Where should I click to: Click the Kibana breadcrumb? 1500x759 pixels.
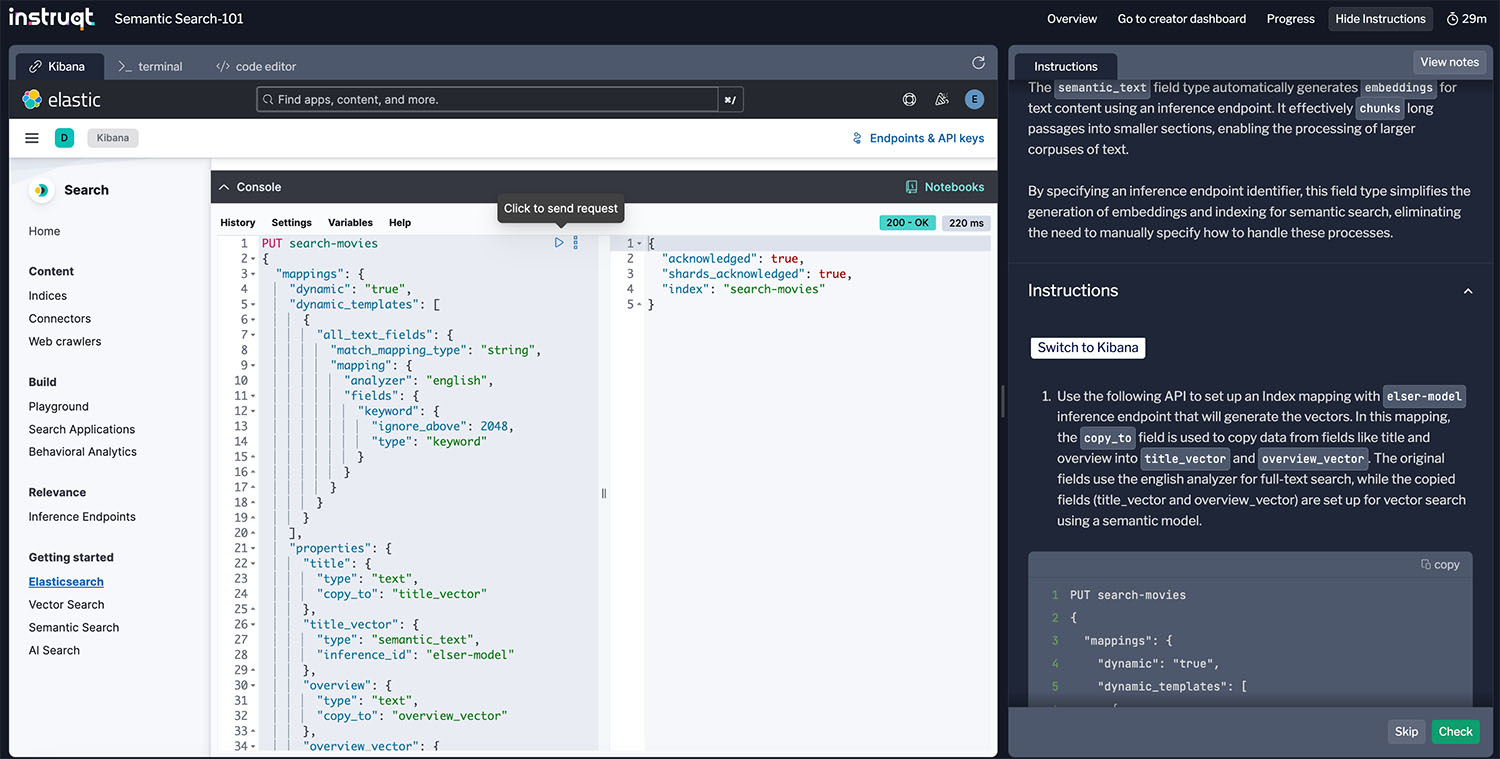[x=113, y=138]
